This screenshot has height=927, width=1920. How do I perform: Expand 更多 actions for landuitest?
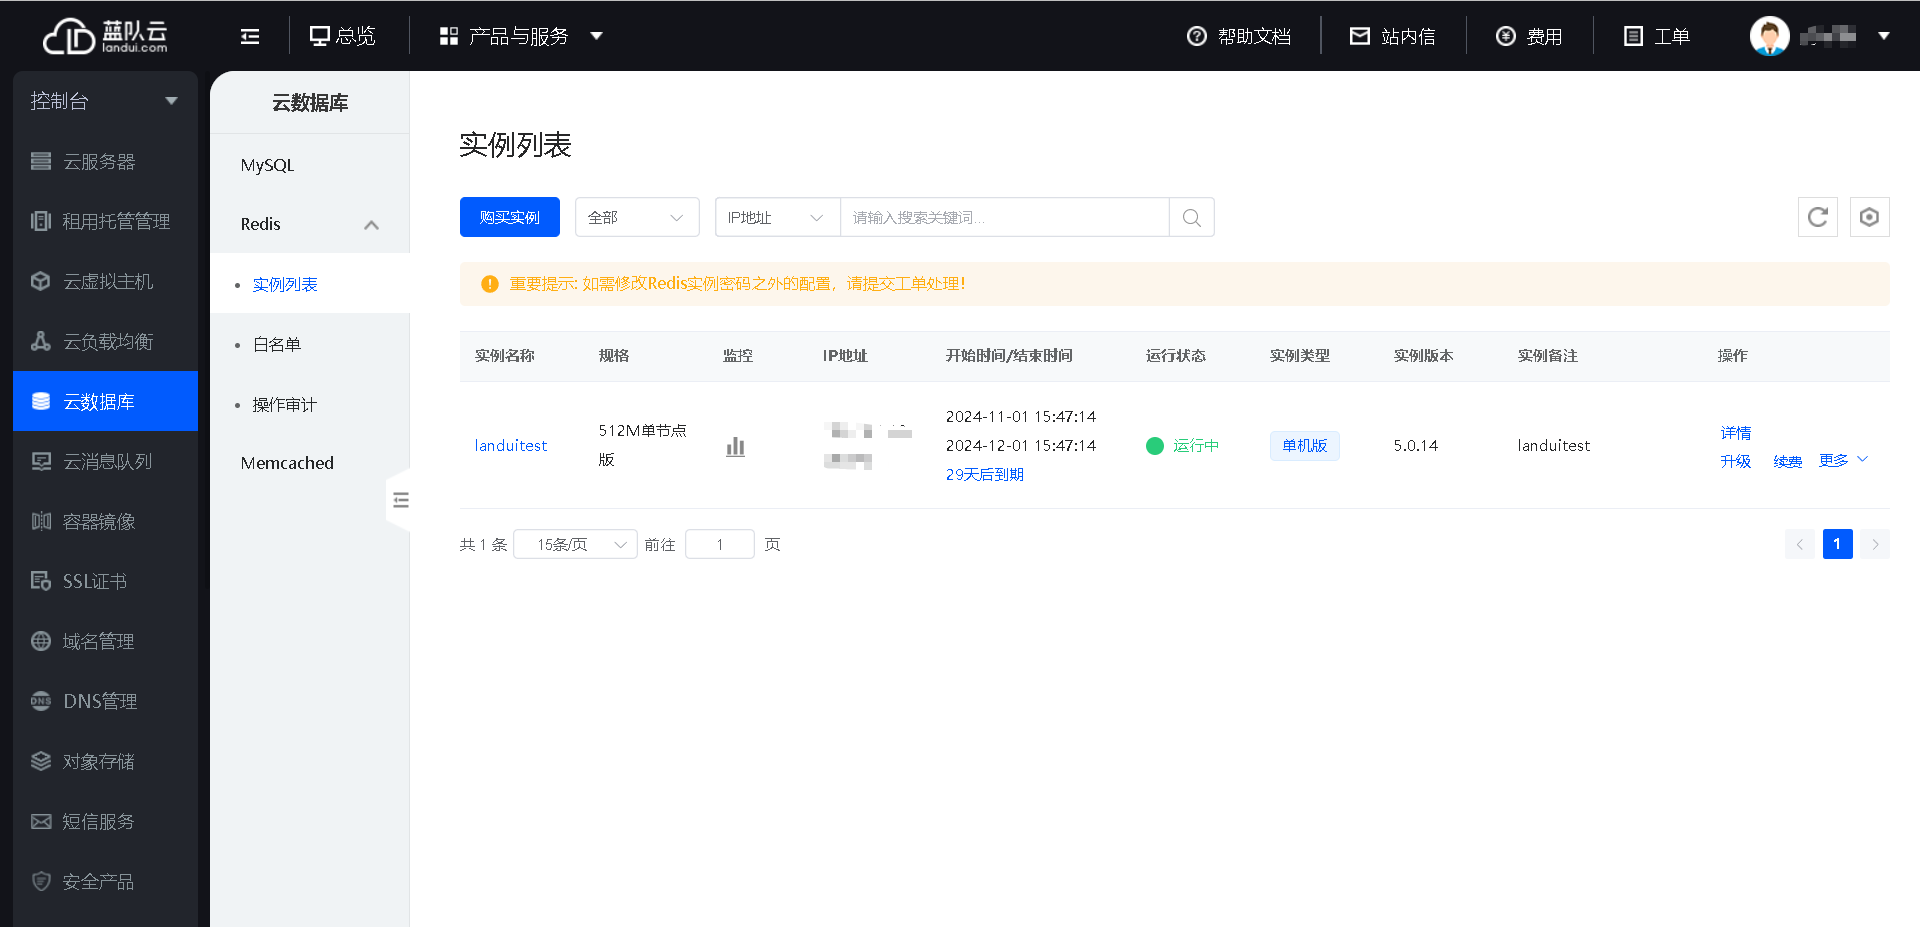pos(1842,460)
